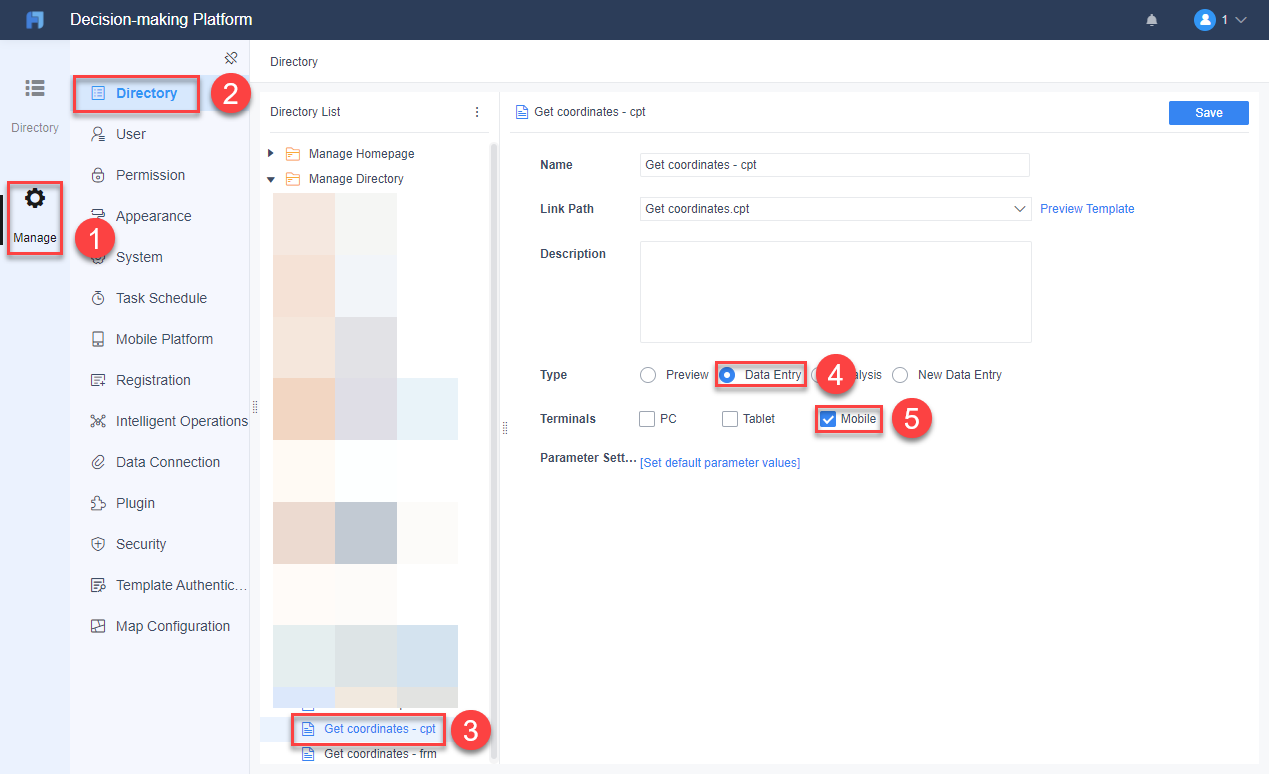Screen dimensions: 1269x774
Task: Click the Description text area
Action: [x=835, y=292]
